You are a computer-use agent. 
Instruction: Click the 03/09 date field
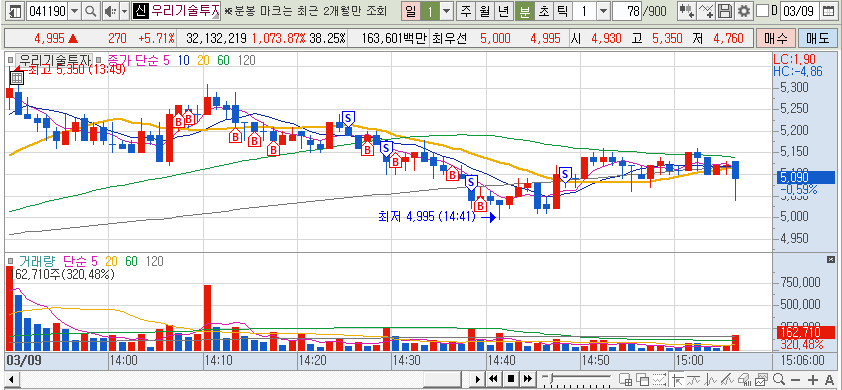pos(800,10)
